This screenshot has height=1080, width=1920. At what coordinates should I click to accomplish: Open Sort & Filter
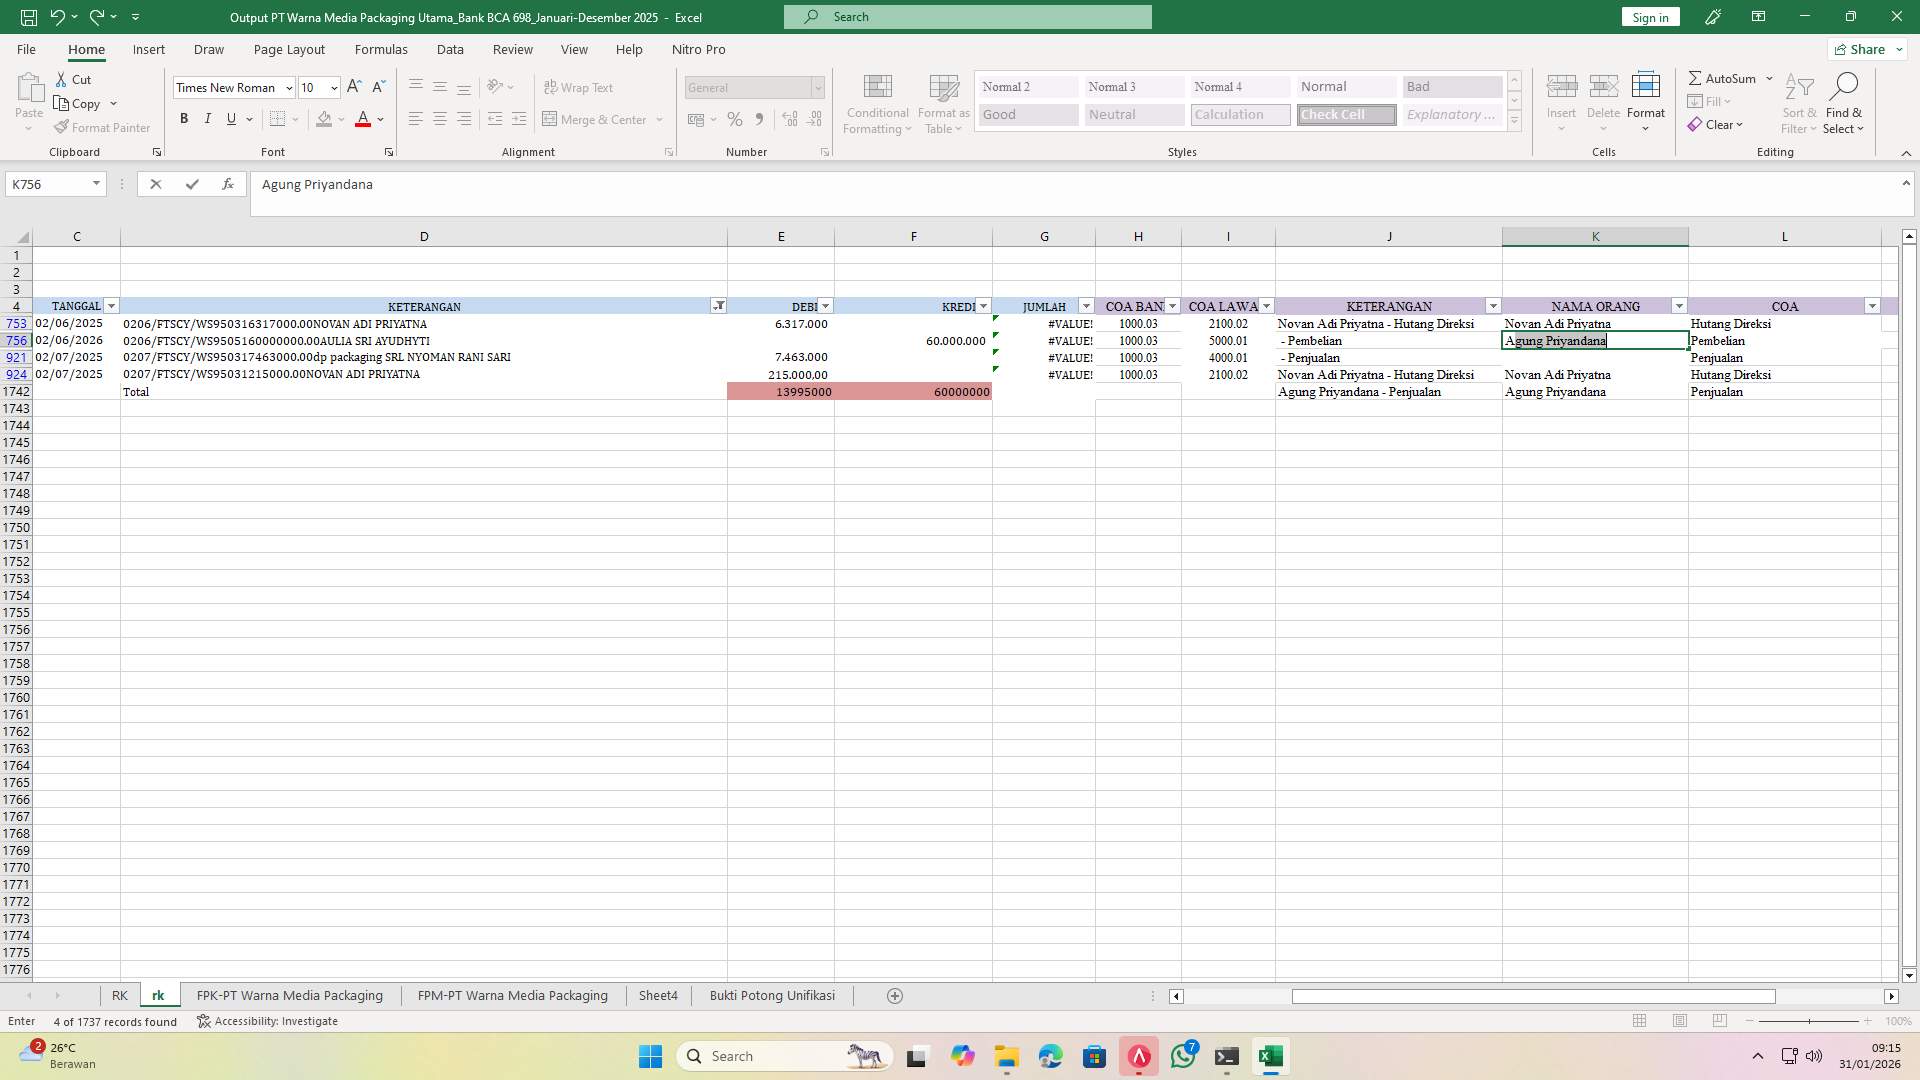1798,103
